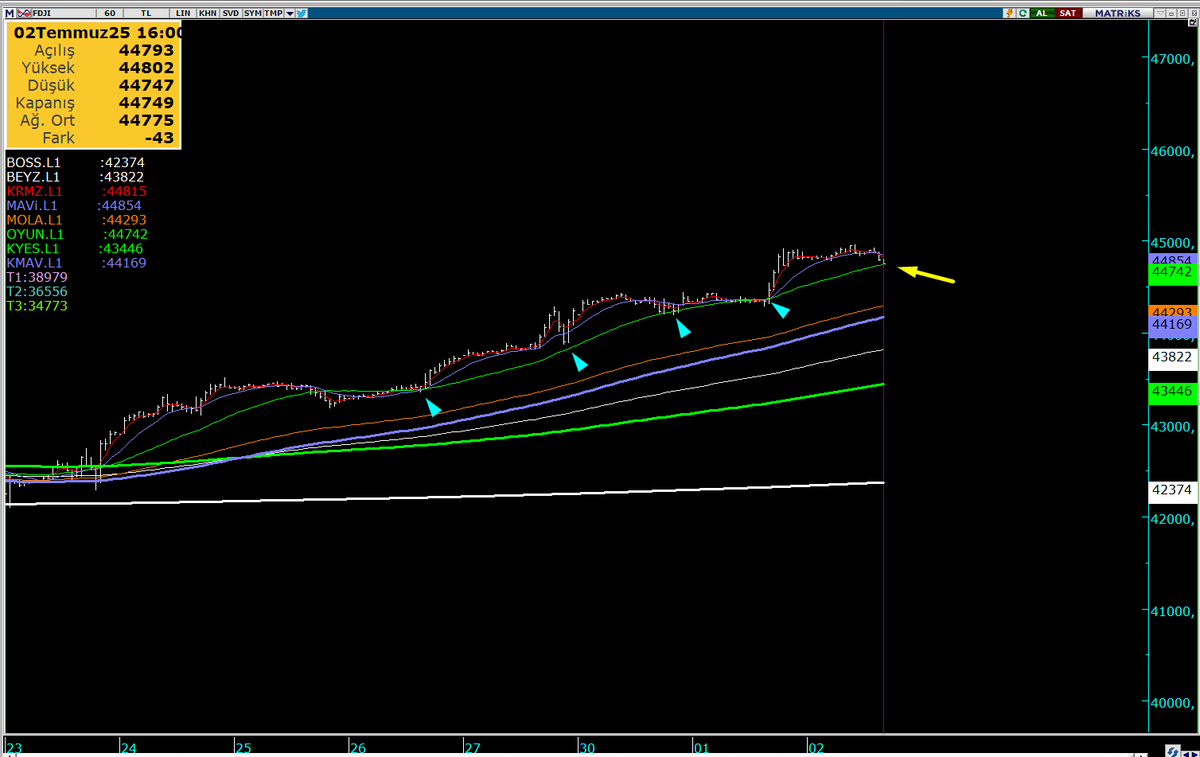Toggle the KHN toolbar button
1200x757 pixels.
[207, 13]
